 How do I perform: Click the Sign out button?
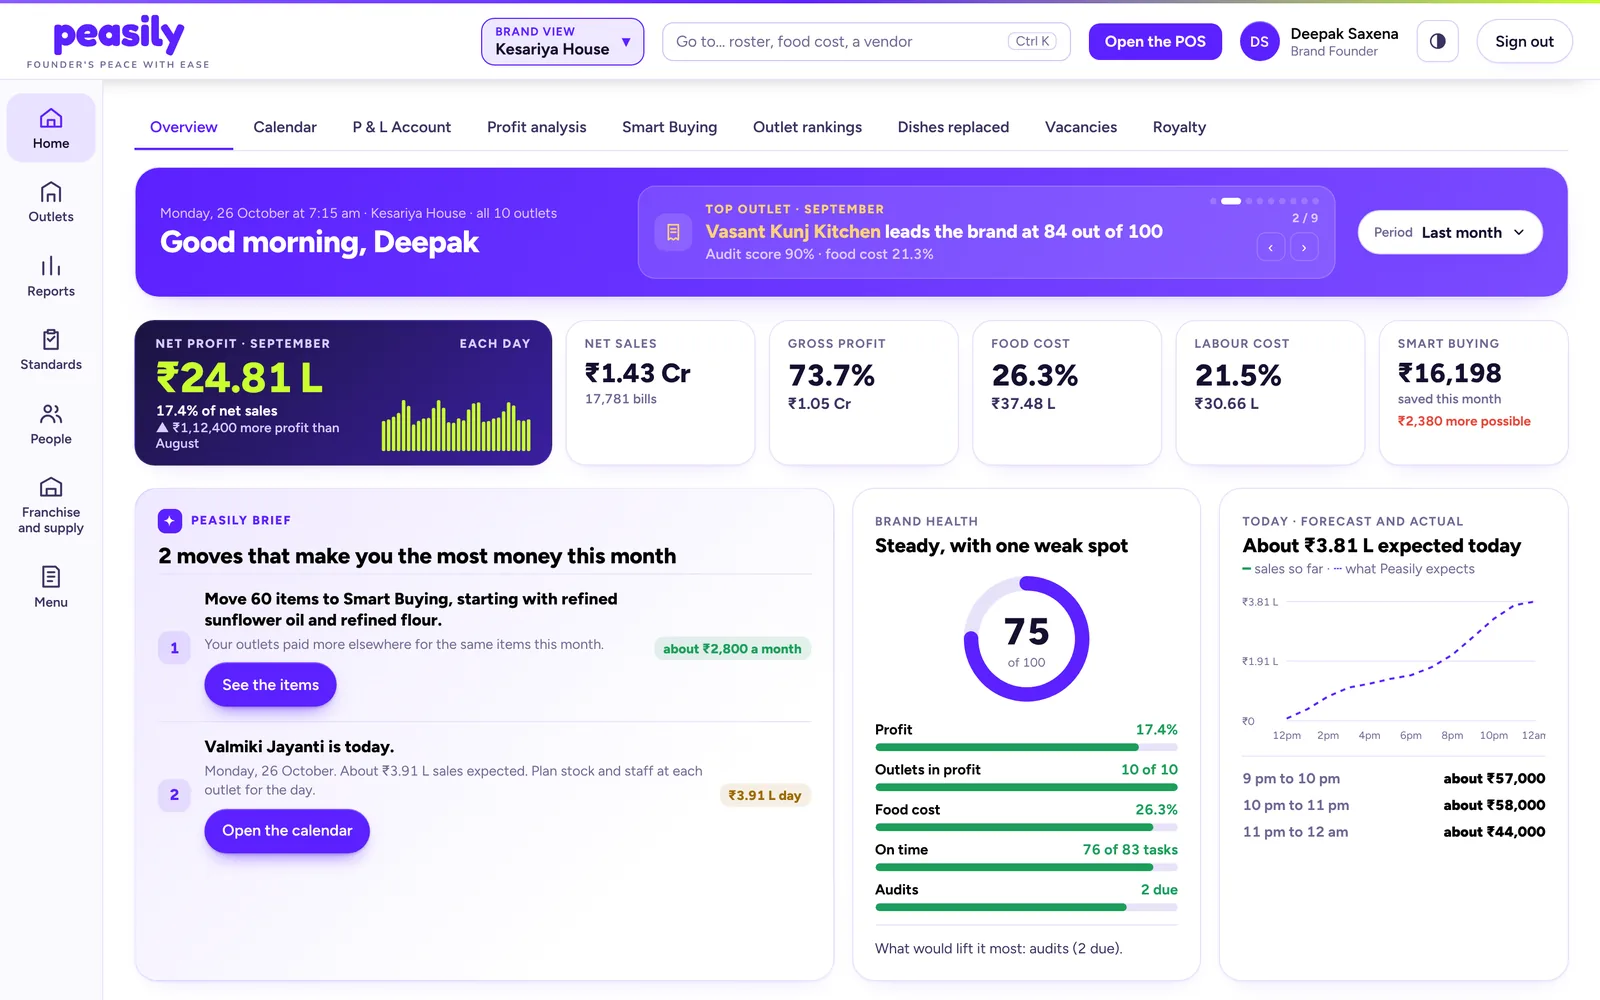(1524, 42)
